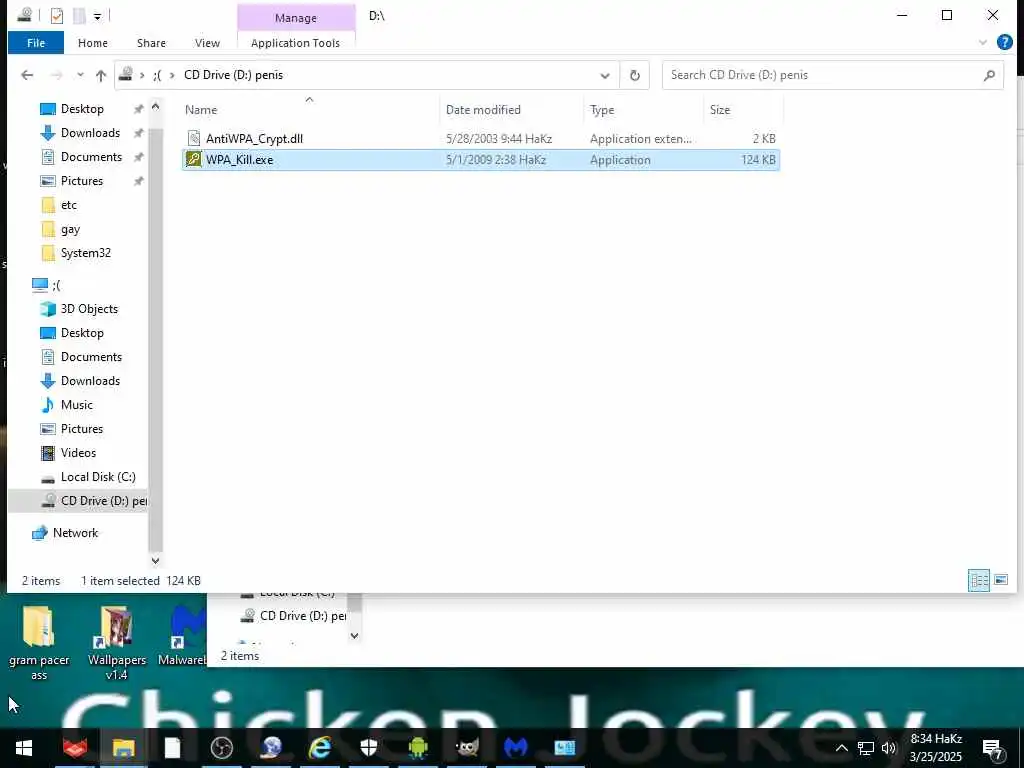Expand the address bar history dropdown

tap(605, 75)
